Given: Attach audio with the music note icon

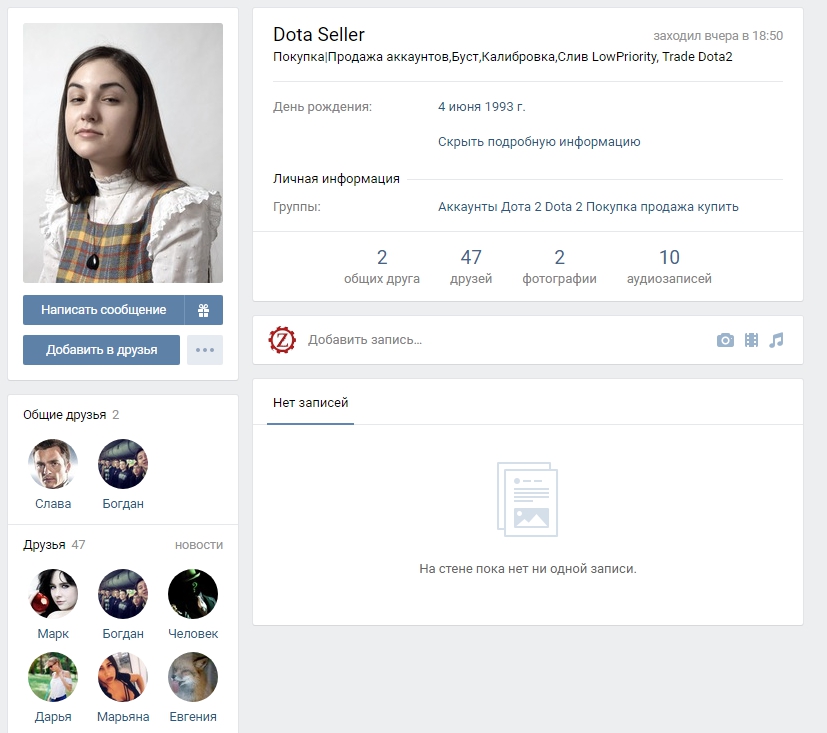Looking at the screenshot, I should pyautogui.click(x=776, y=340).
